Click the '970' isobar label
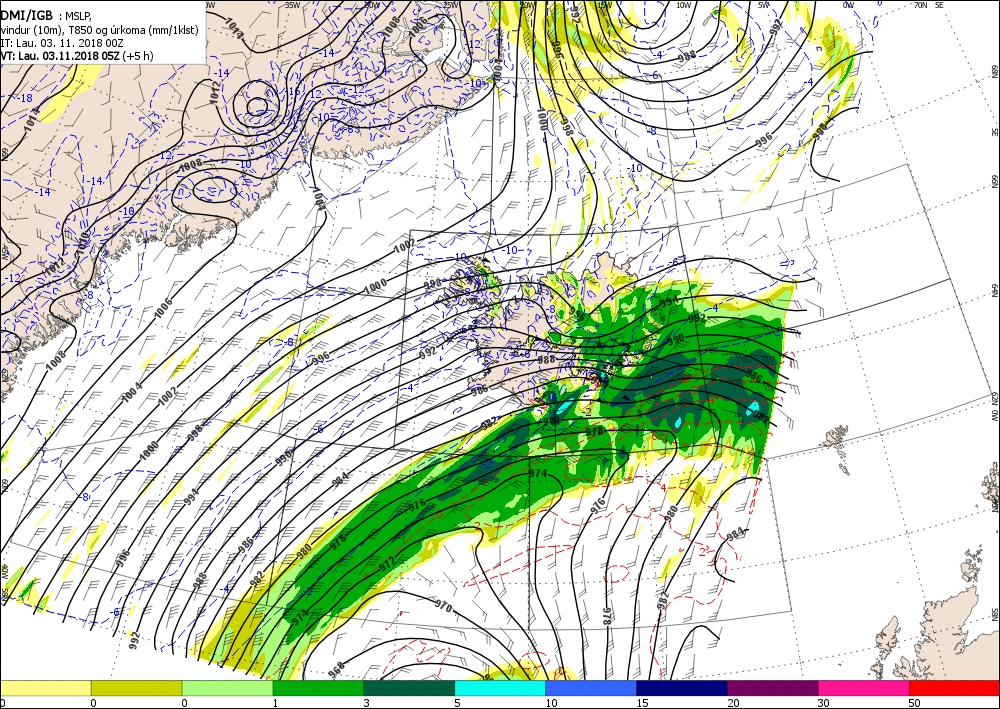Image resolution: width=1000 pixels, height=709 pixels. 444,606
